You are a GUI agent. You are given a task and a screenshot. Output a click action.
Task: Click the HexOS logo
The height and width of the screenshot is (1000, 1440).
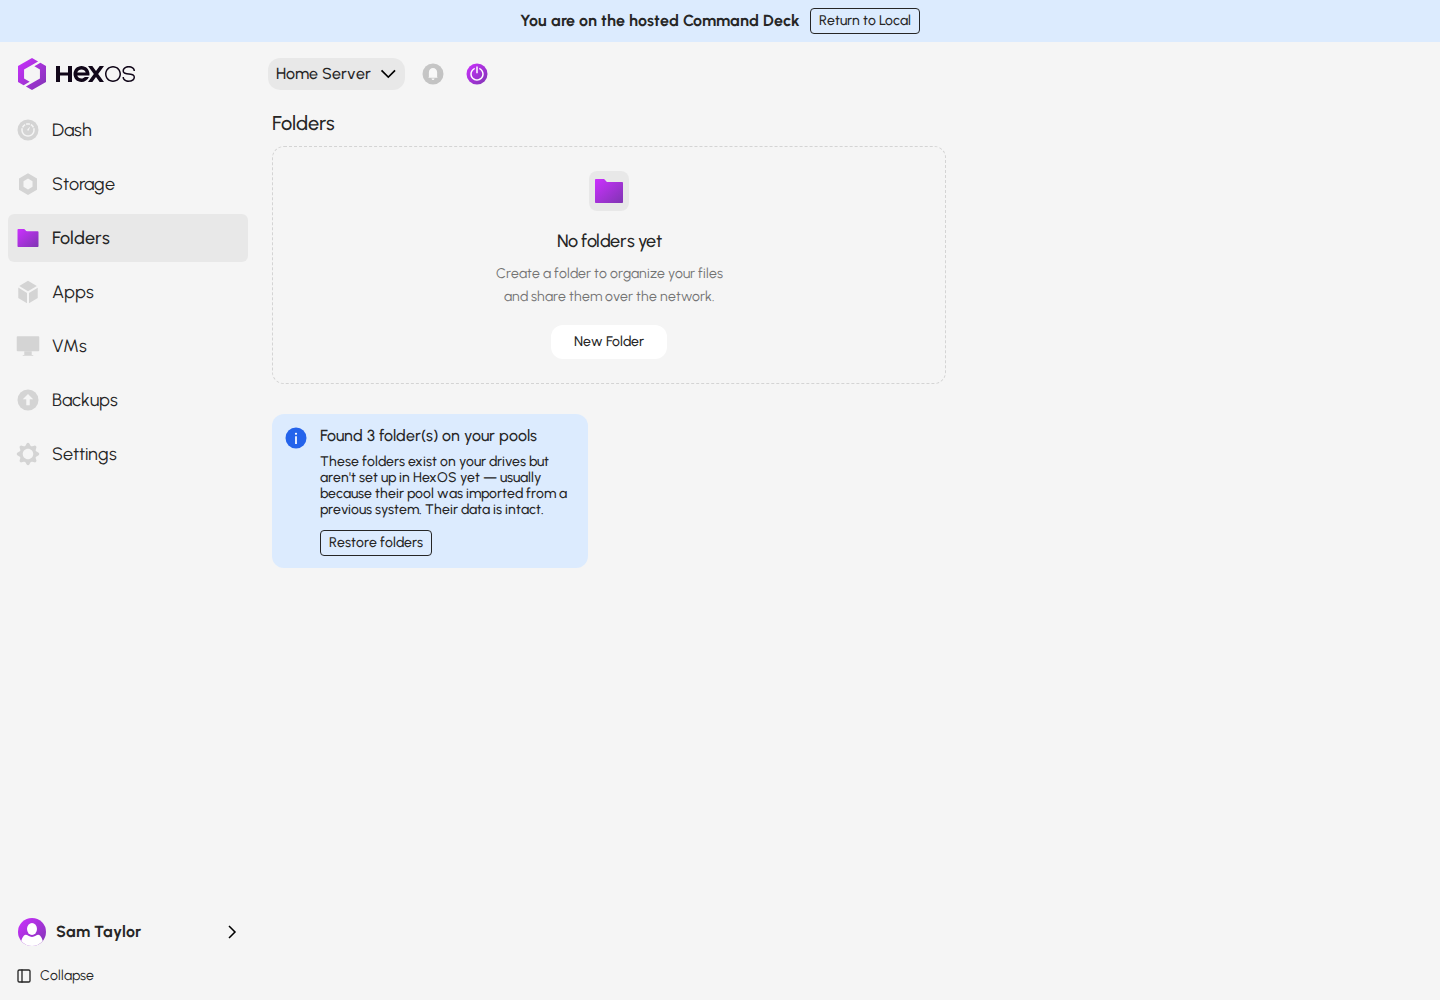coord(76,74)
